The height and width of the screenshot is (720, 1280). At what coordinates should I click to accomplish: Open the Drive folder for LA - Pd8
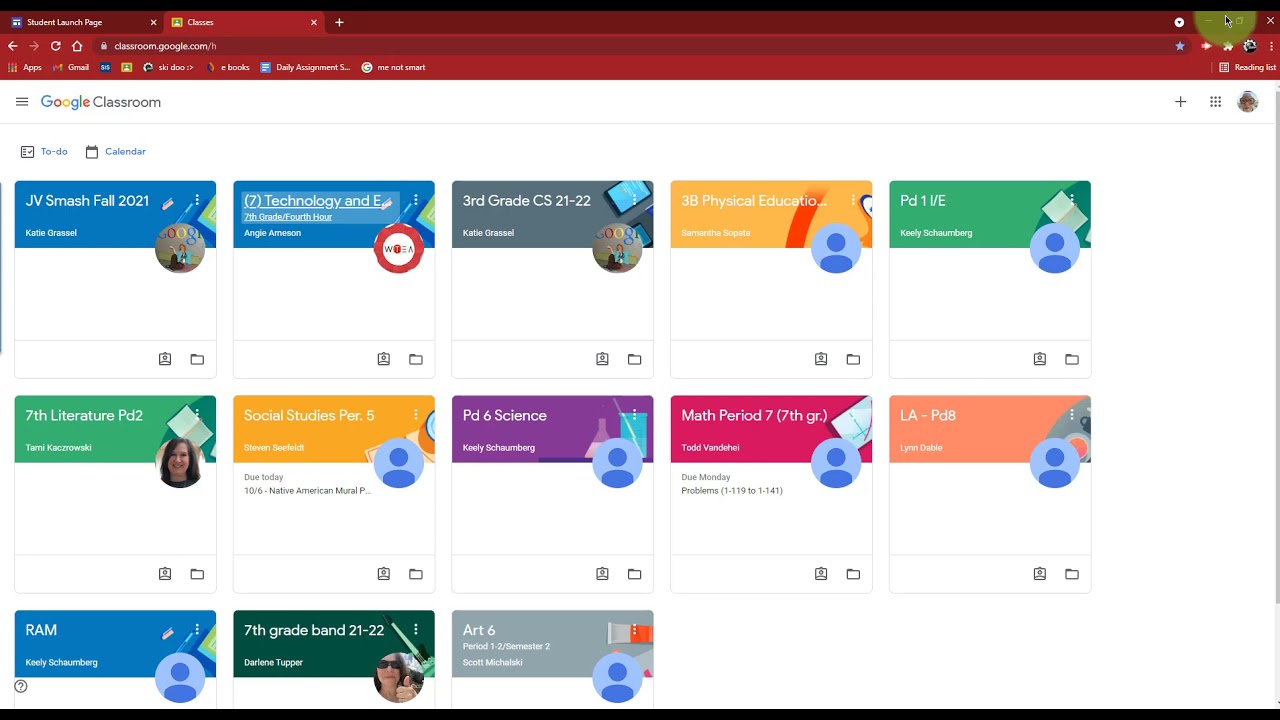pos(1072,574)
